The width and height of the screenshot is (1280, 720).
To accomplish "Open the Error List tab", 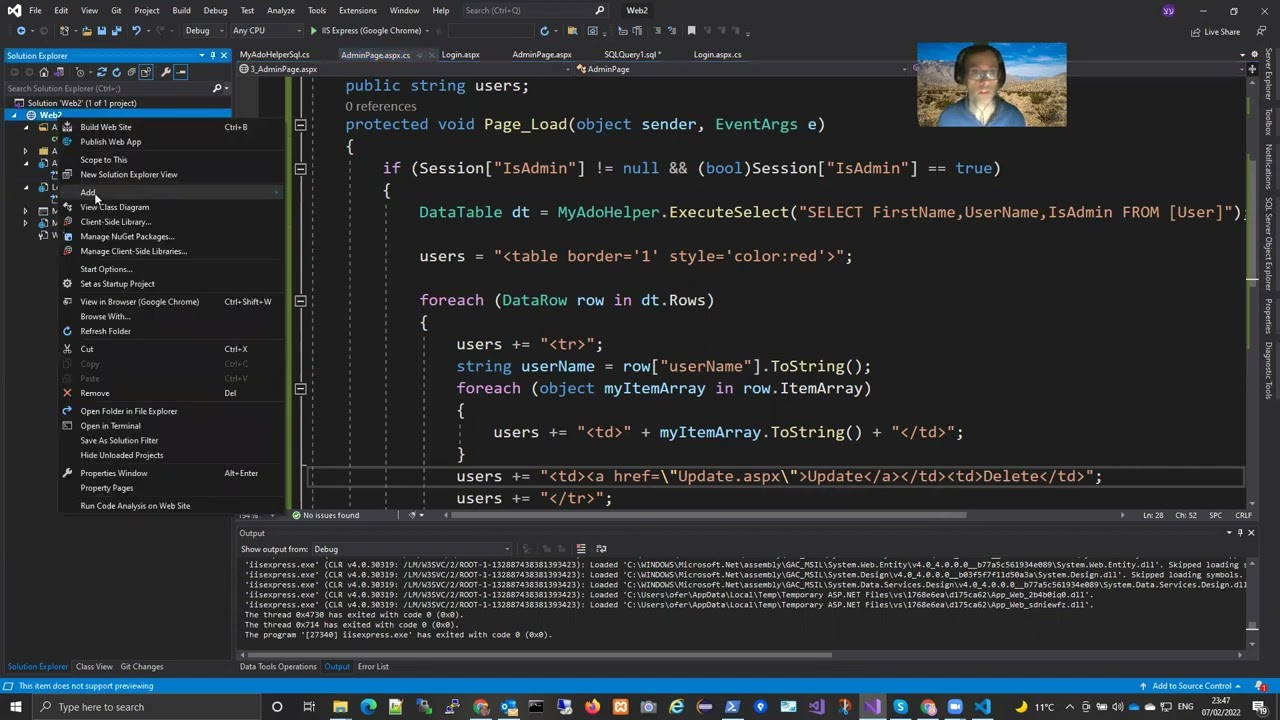I will (373, 667).
